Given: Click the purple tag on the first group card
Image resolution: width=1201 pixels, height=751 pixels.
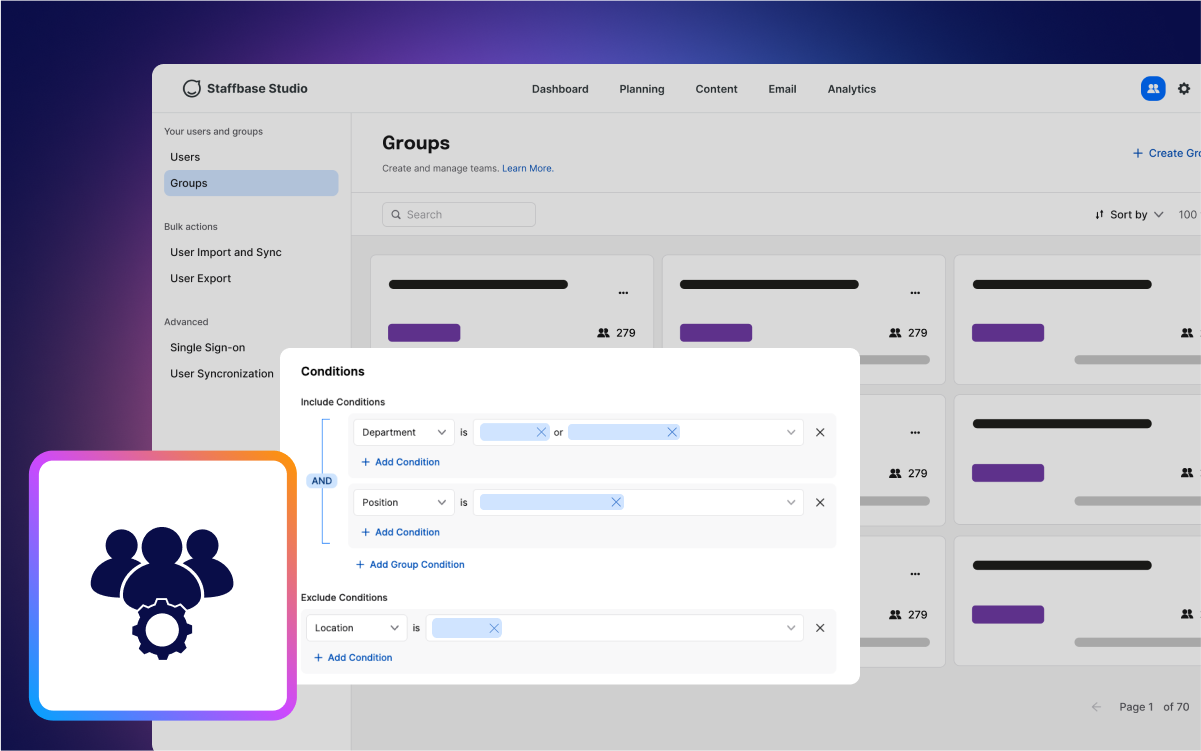Looking at the screenshot, I should click(424, 333).
